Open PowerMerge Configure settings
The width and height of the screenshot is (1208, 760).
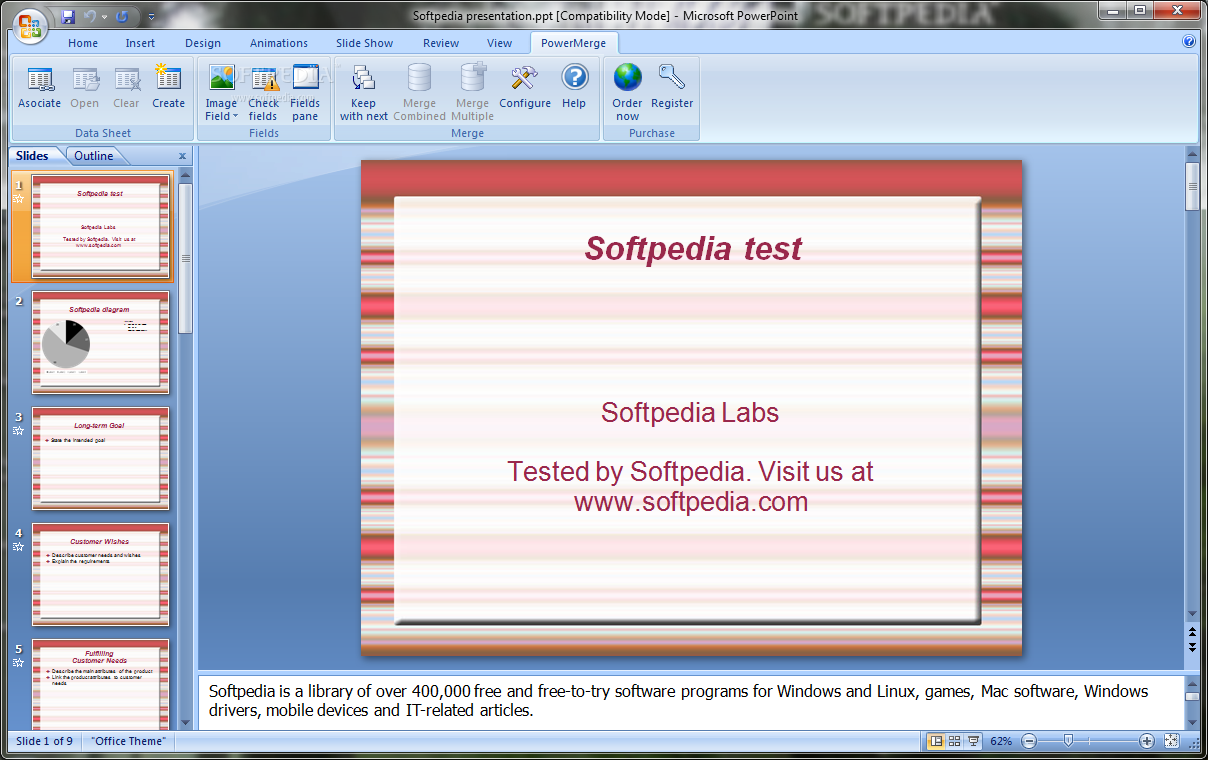(x=525, y=88)
